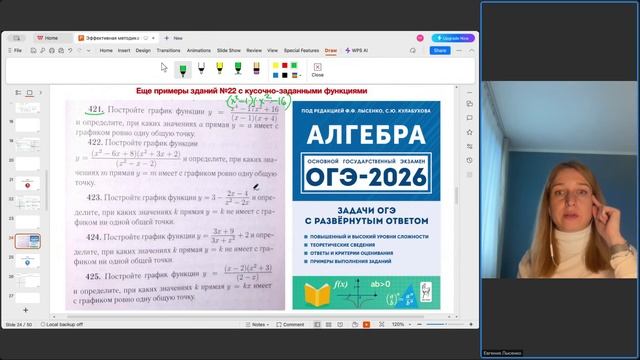Image resolution: width=640 pixels, height=360 pixels.
Task: Start slideshow with orange play button
Action: coord(367,324)
